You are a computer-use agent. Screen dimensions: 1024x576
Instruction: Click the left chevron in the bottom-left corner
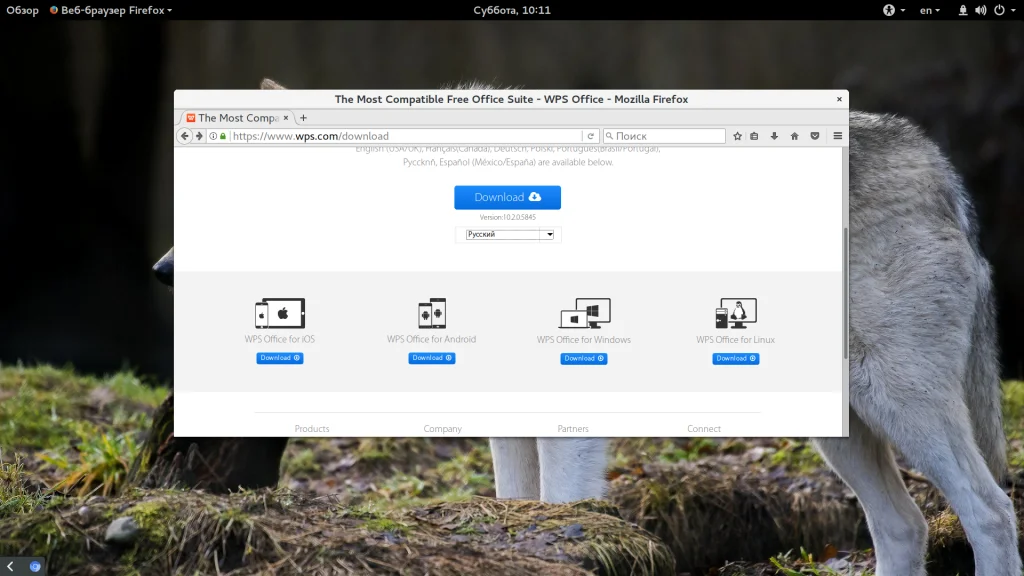(10, 566)
